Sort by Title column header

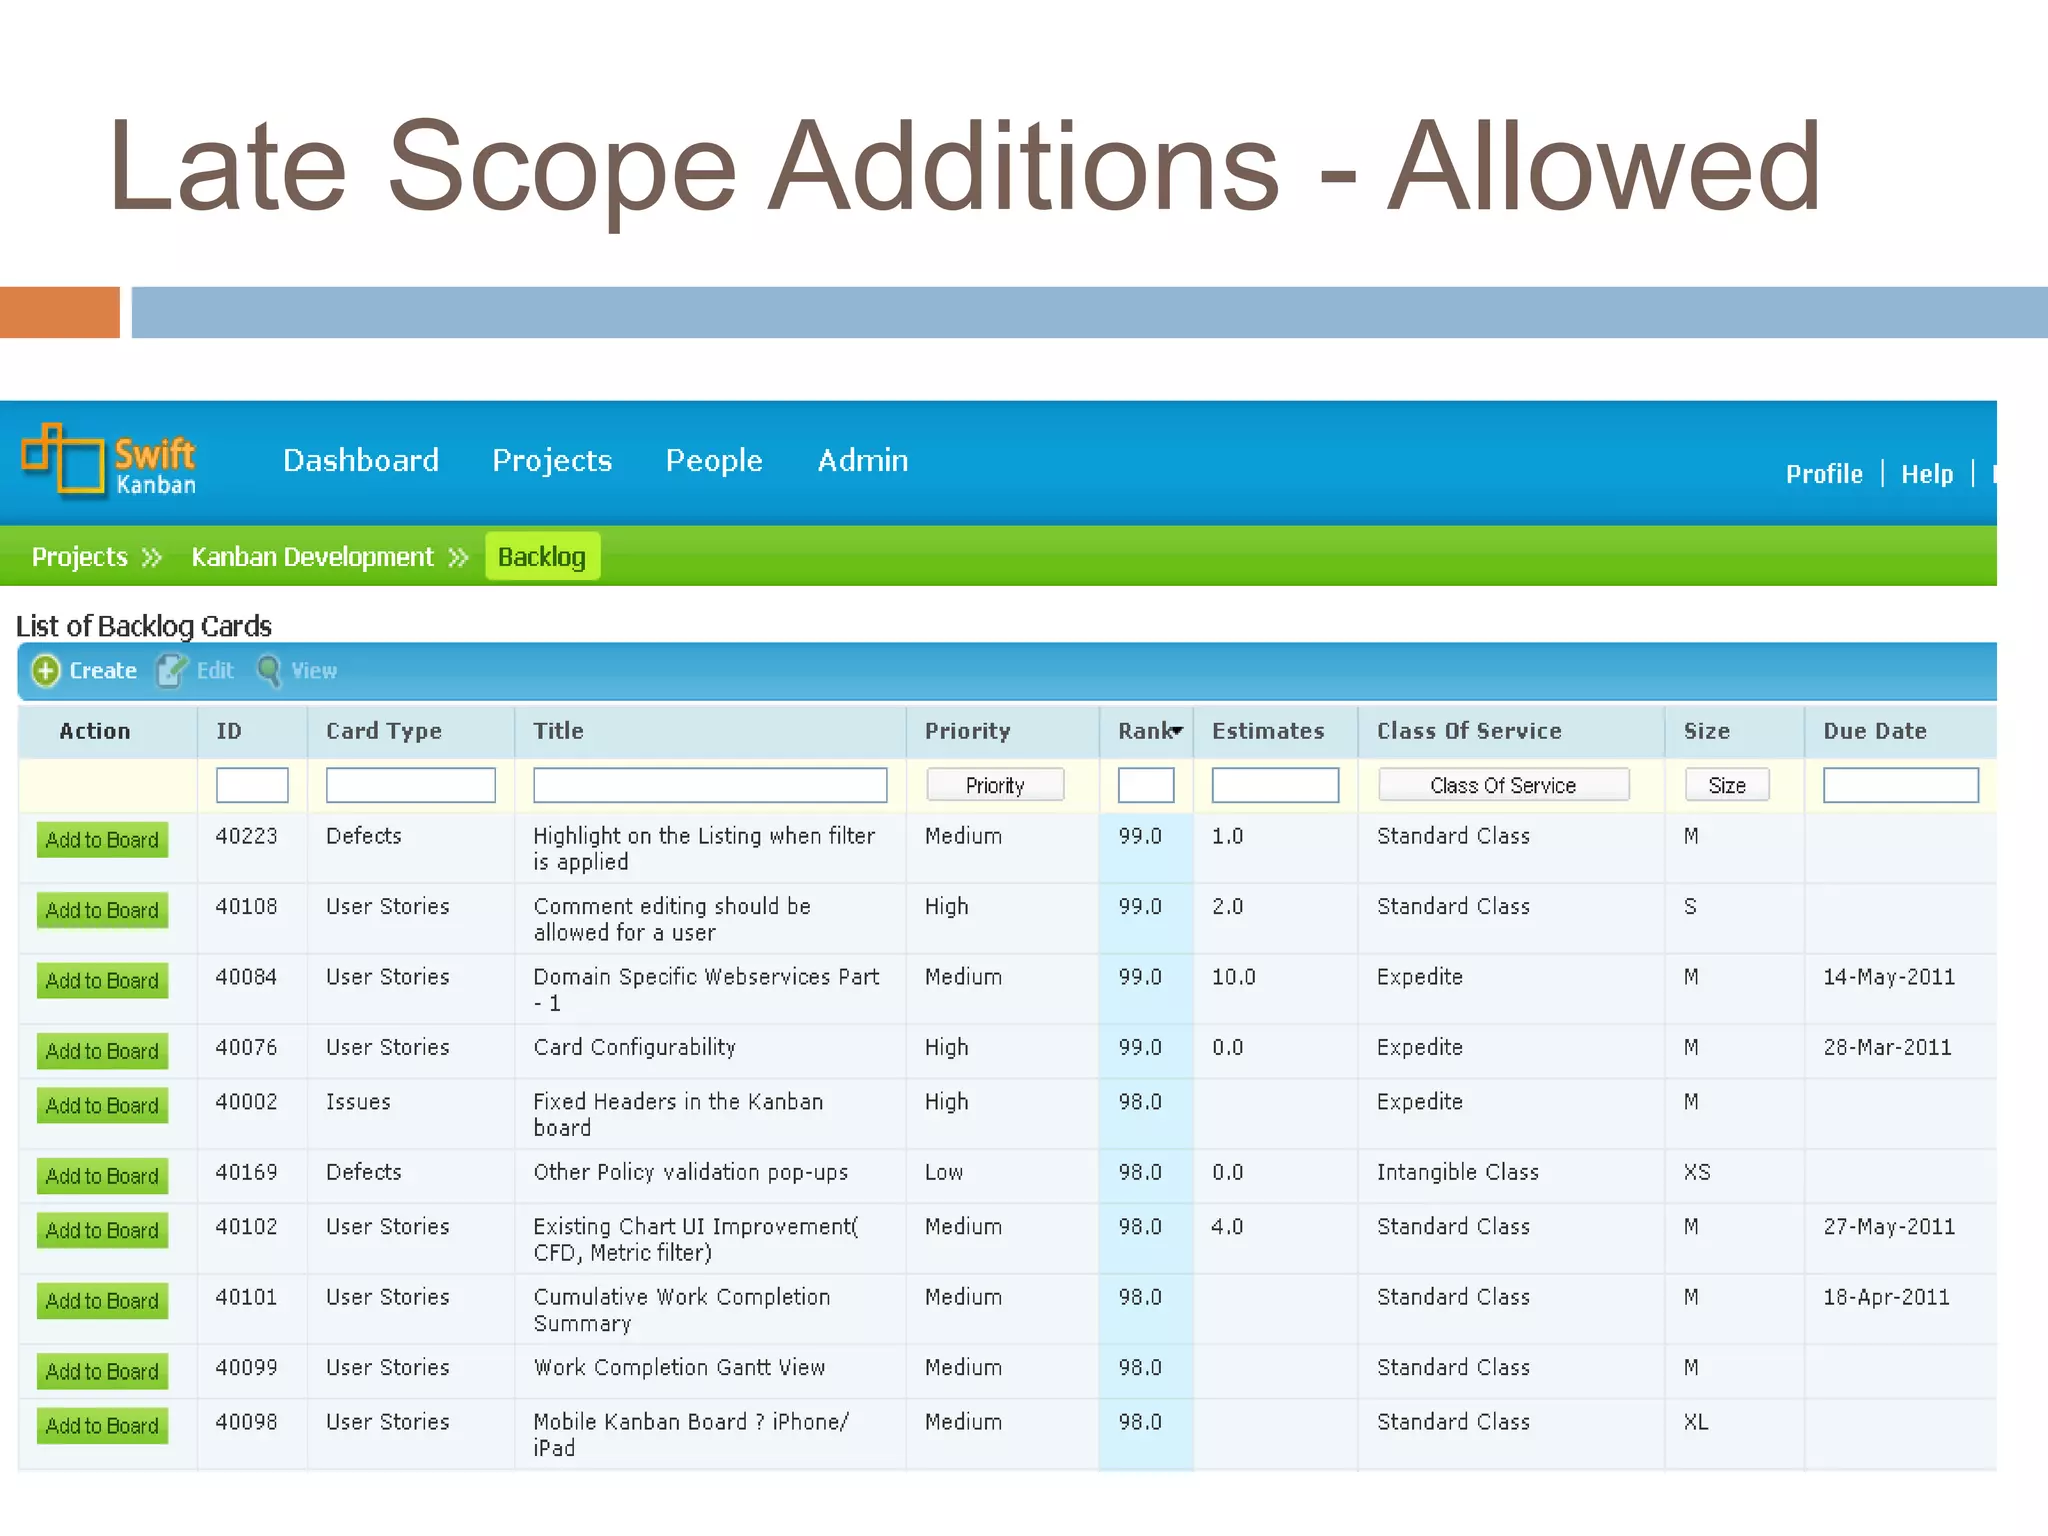pyautogui.click(x=558, y=731)
